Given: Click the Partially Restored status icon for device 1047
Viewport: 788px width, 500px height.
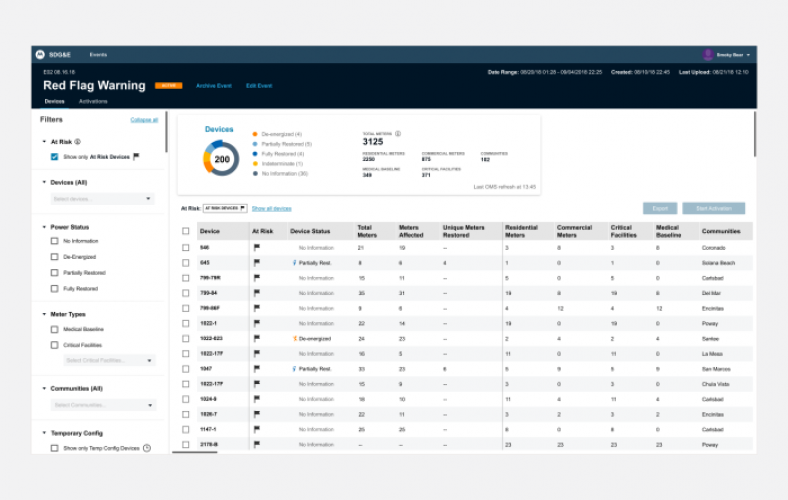Looking at the screenshot, I should [295, 369].
